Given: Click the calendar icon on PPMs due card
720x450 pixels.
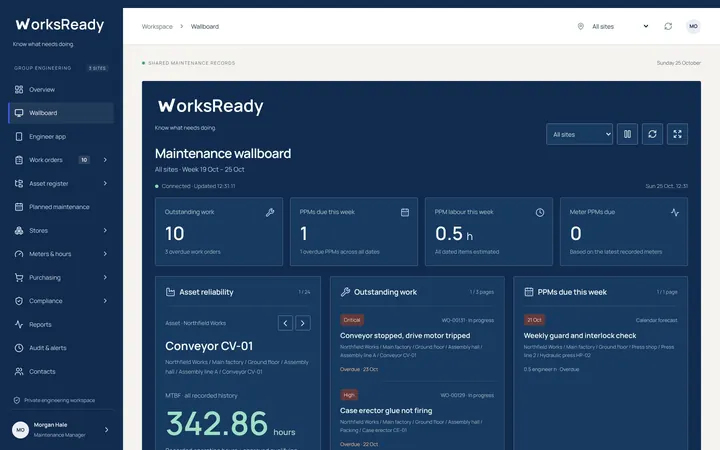Looking at the screenshot, I should [x=405, y=212].
